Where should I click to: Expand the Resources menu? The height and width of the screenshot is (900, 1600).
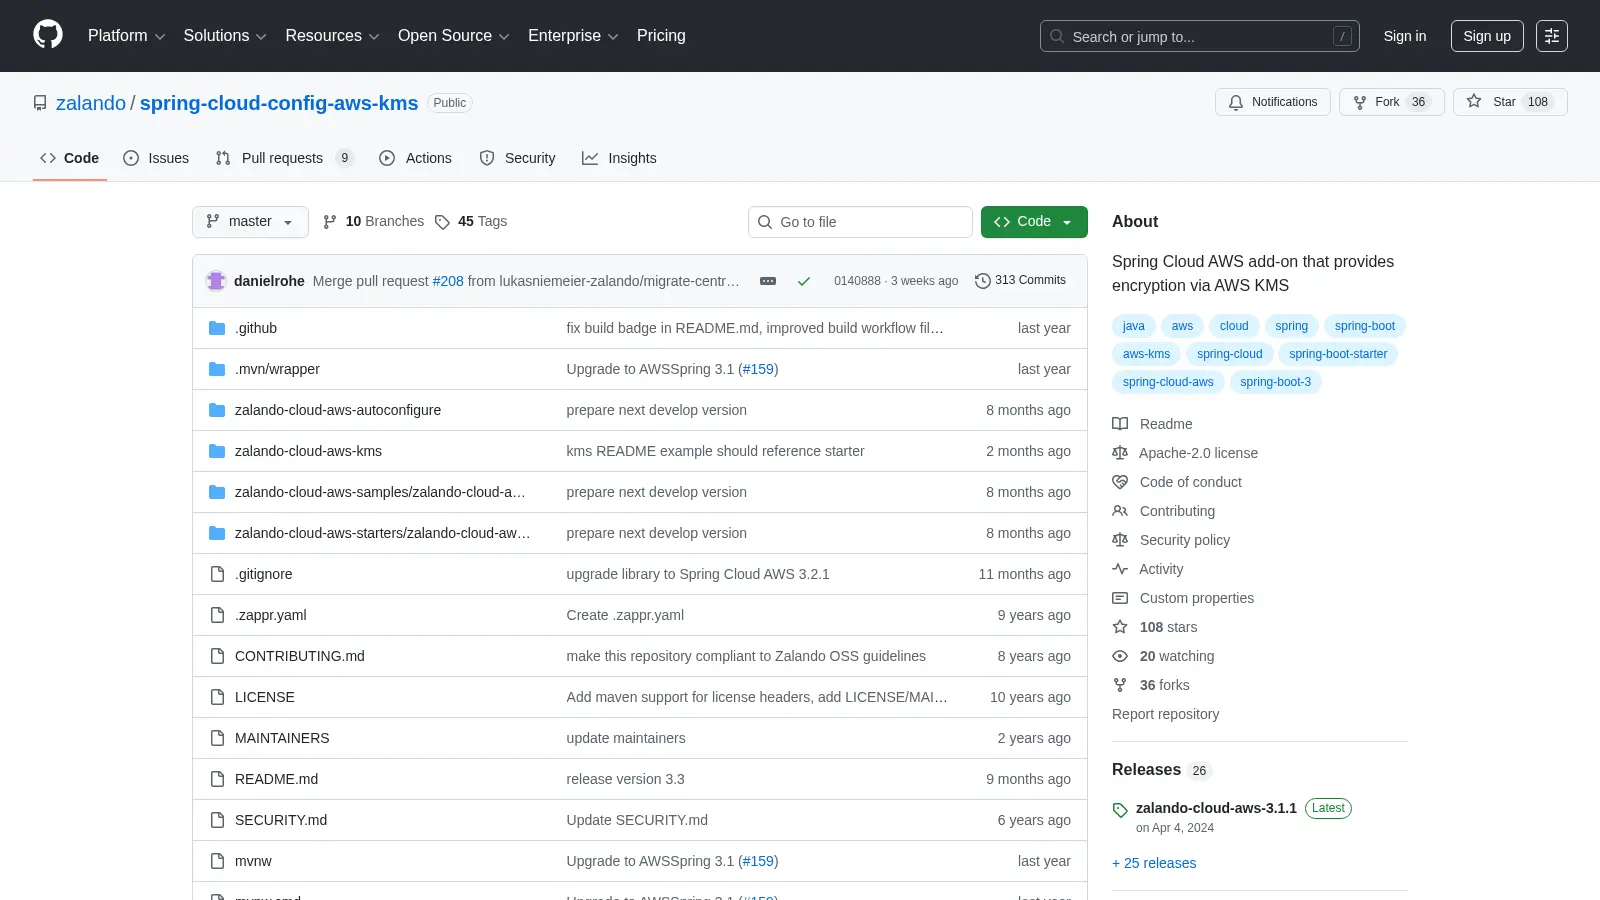point(332,36)
